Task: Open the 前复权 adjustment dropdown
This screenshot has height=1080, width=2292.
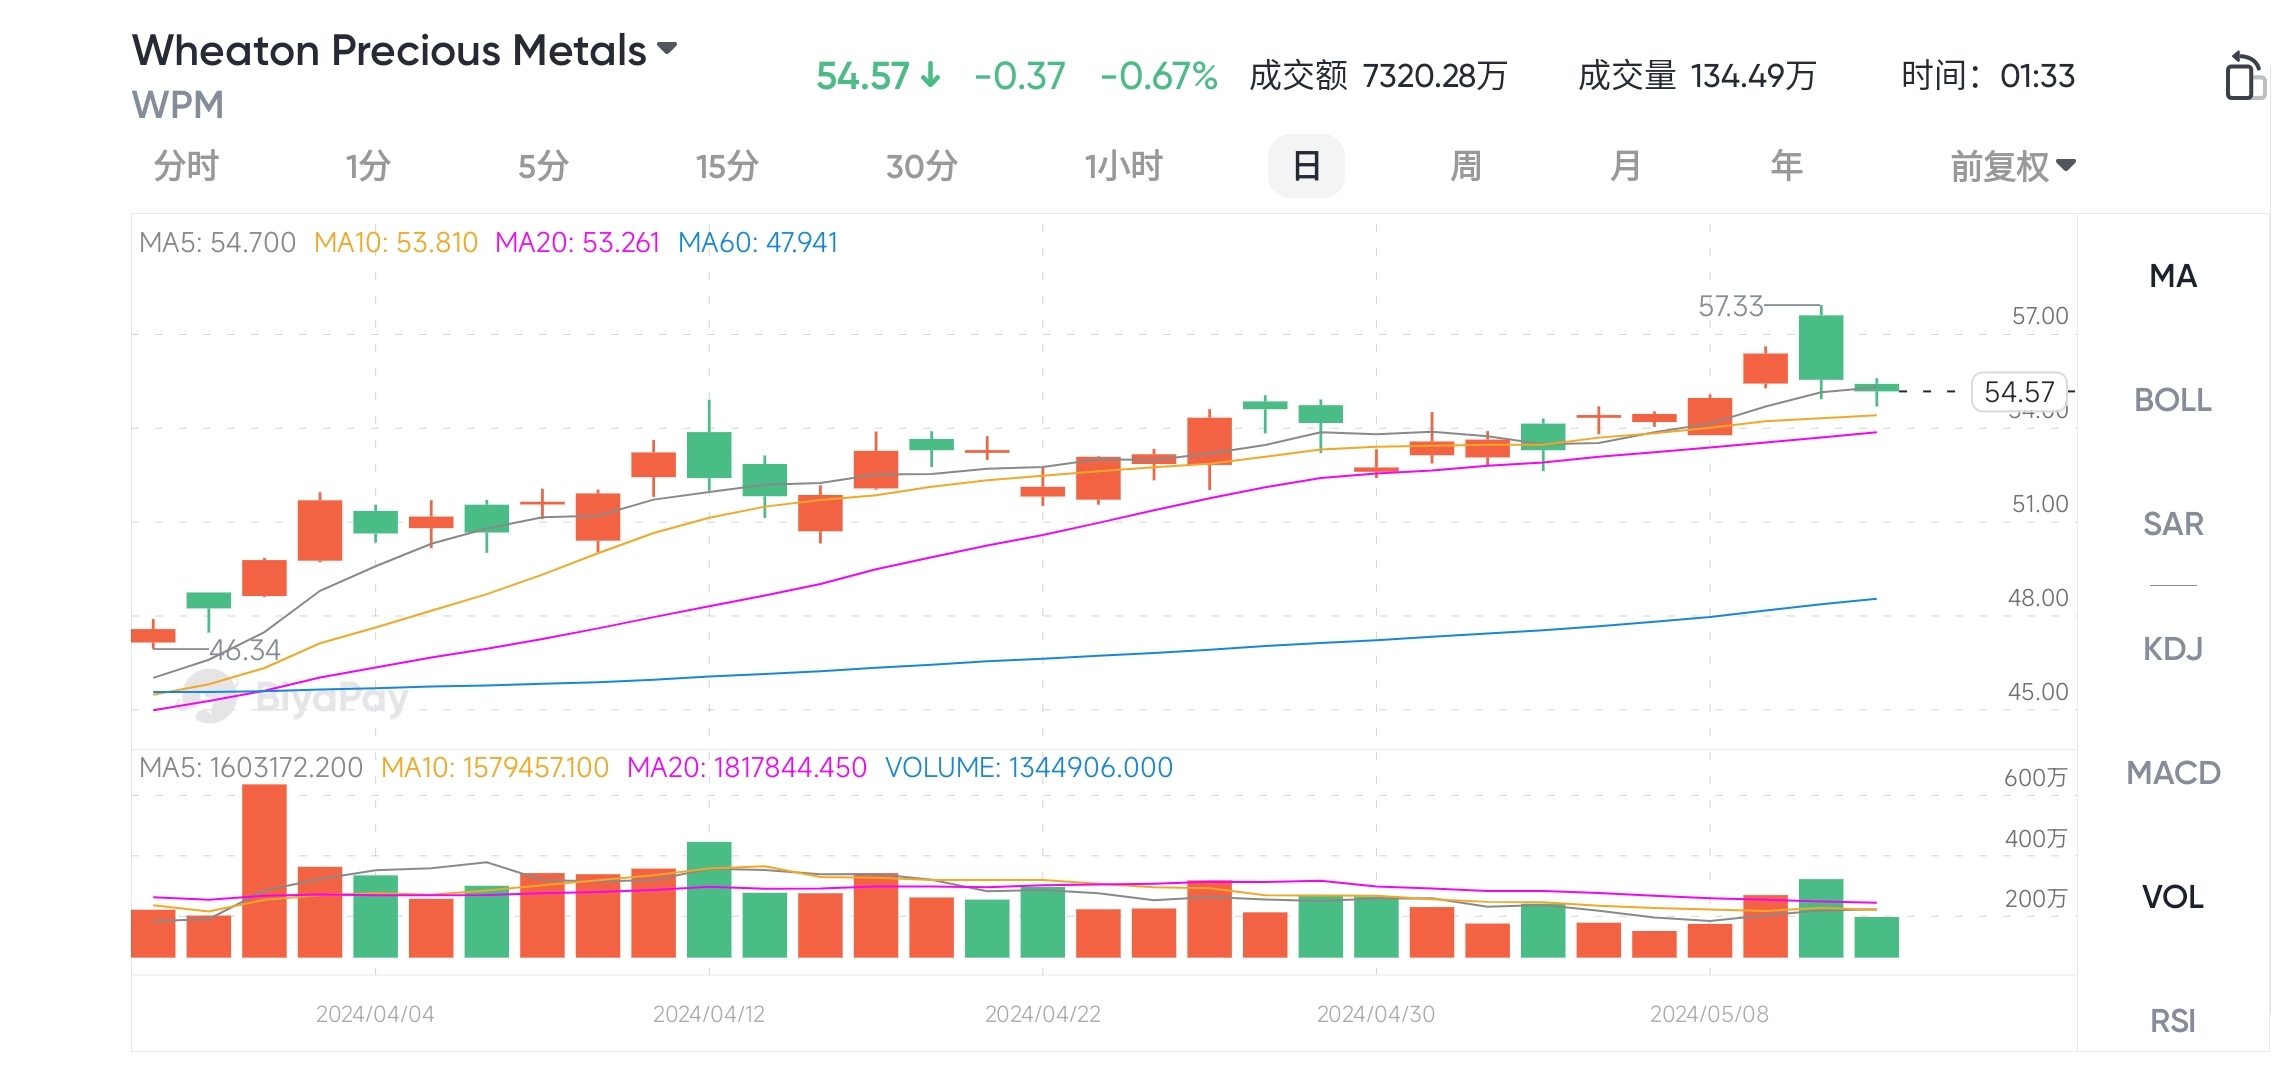Action: [2013, 166]
